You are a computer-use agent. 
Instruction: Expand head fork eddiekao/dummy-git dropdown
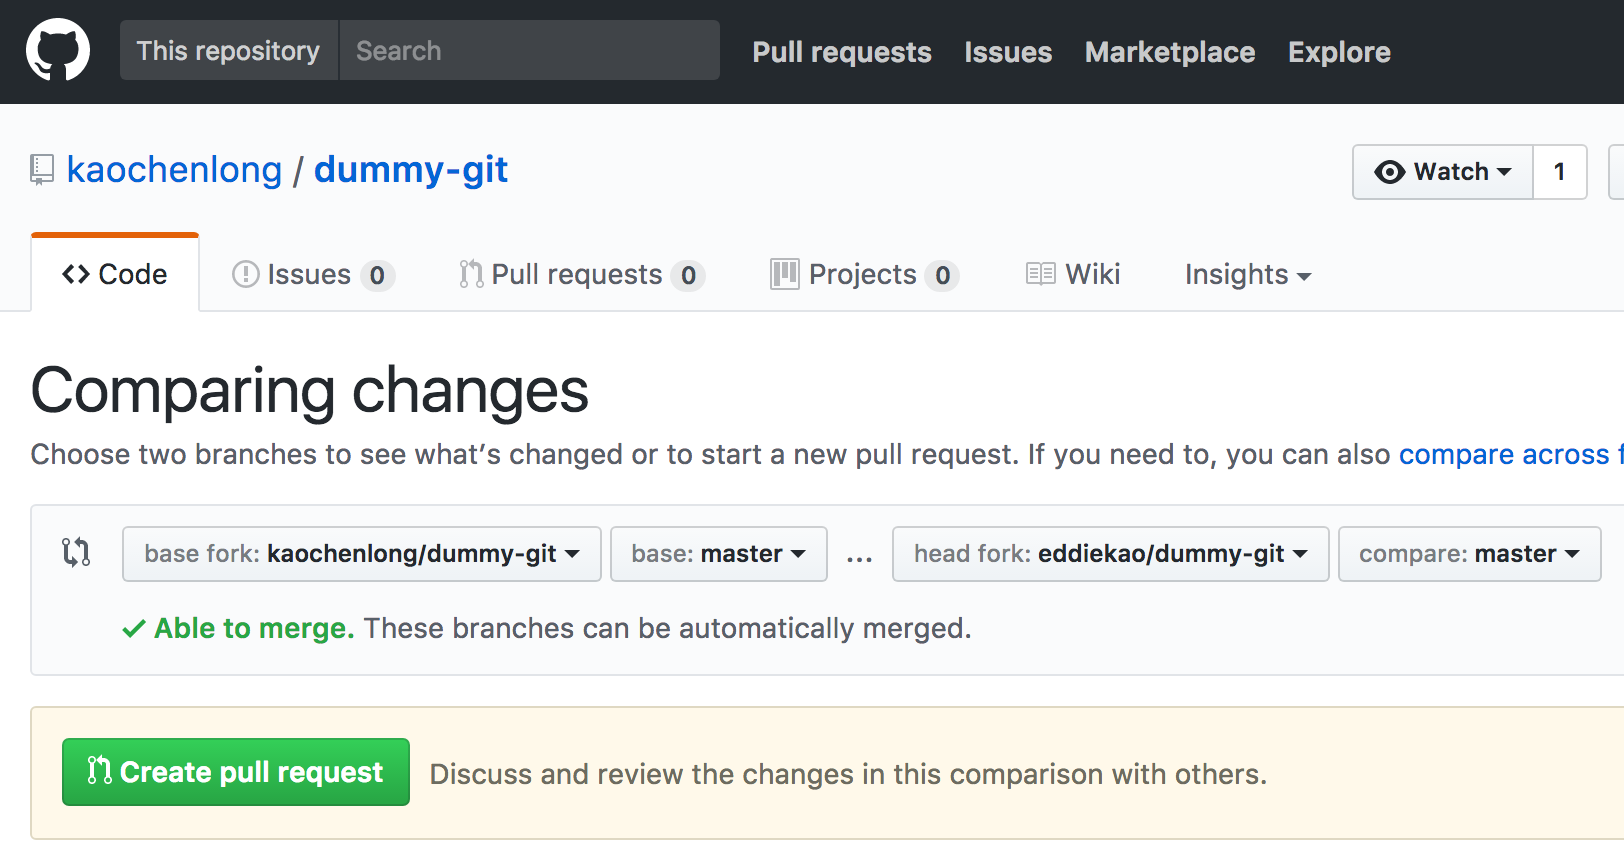pos(1110,554)
